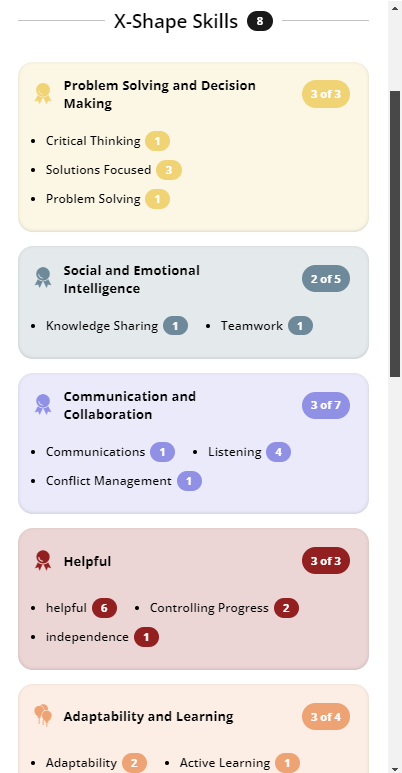Screen dimensions: 402x773
Task: Click the Conflict Management skill
Action: click(x=109, y=481)
